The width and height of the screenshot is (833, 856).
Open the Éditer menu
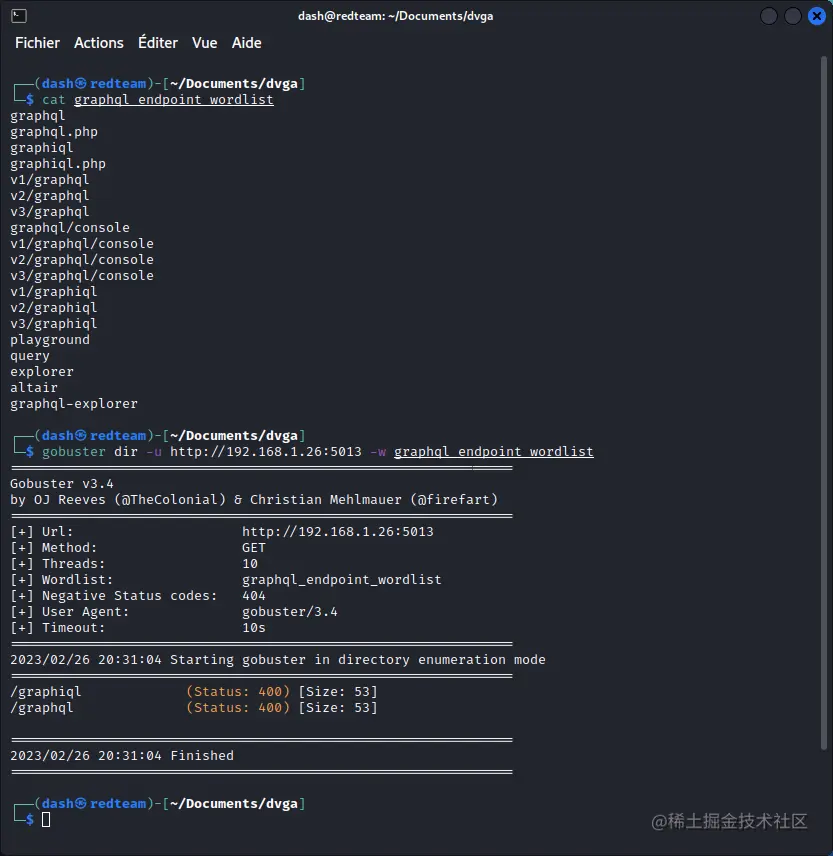158,43
